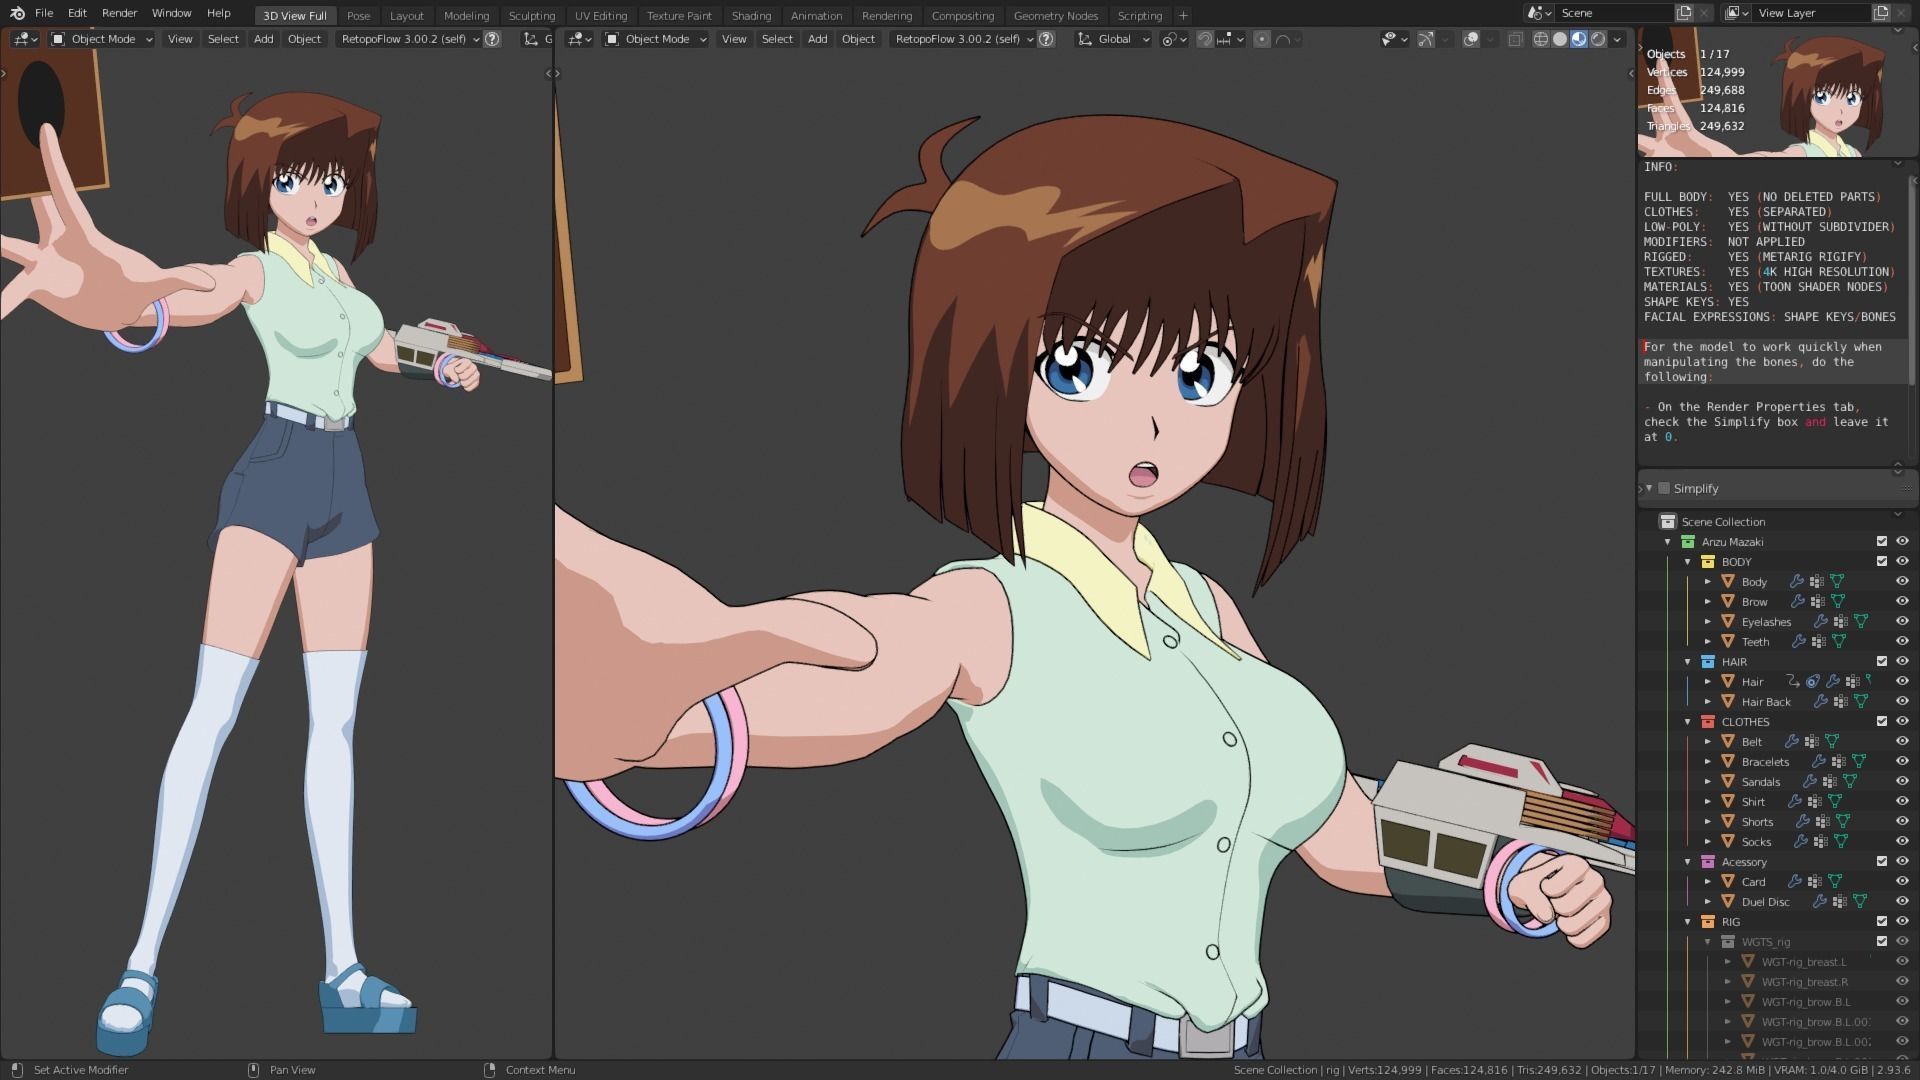Collapse the CLOTHES collection
The width and height of the screenshot is (1920, 1080).
(1688, 722)
